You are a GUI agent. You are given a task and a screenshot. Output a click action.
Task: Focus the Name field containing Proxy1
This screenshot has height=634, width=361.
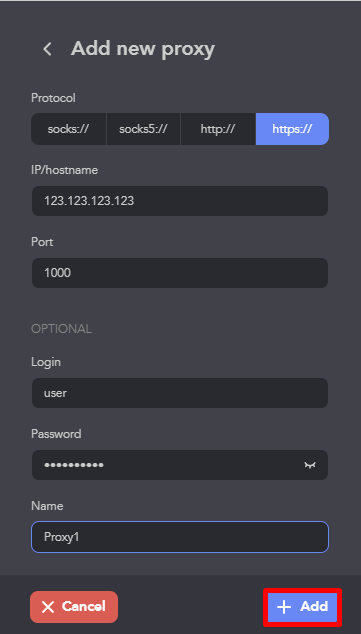click(180, 537)
